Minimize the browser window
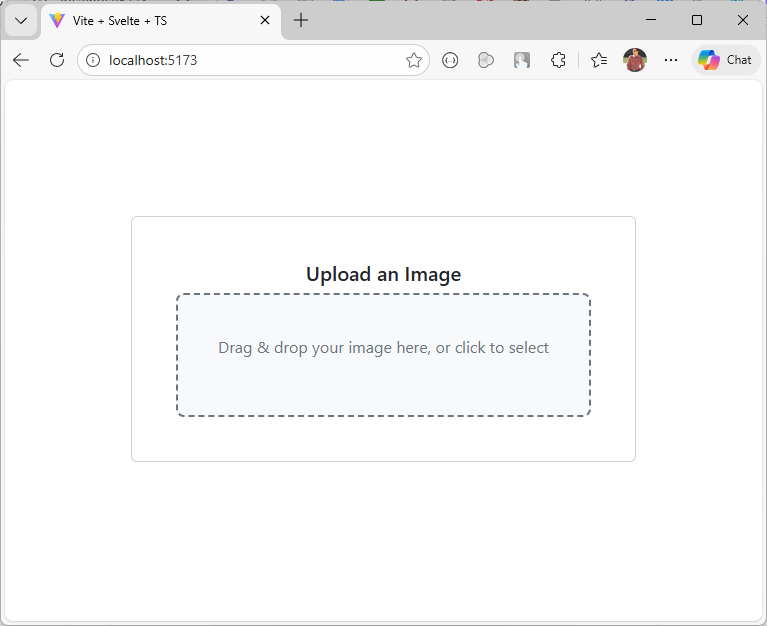The height and width of the screenshot is (626, 767). coord(651,20)
